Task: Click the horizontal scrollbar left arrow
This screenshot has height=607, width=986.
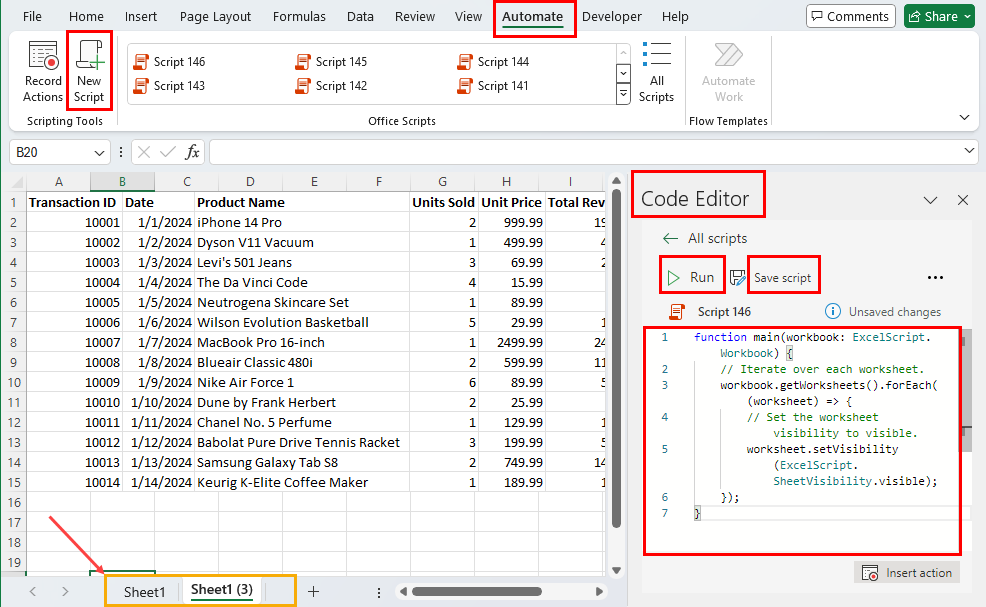Action: (x=403, y=591)
